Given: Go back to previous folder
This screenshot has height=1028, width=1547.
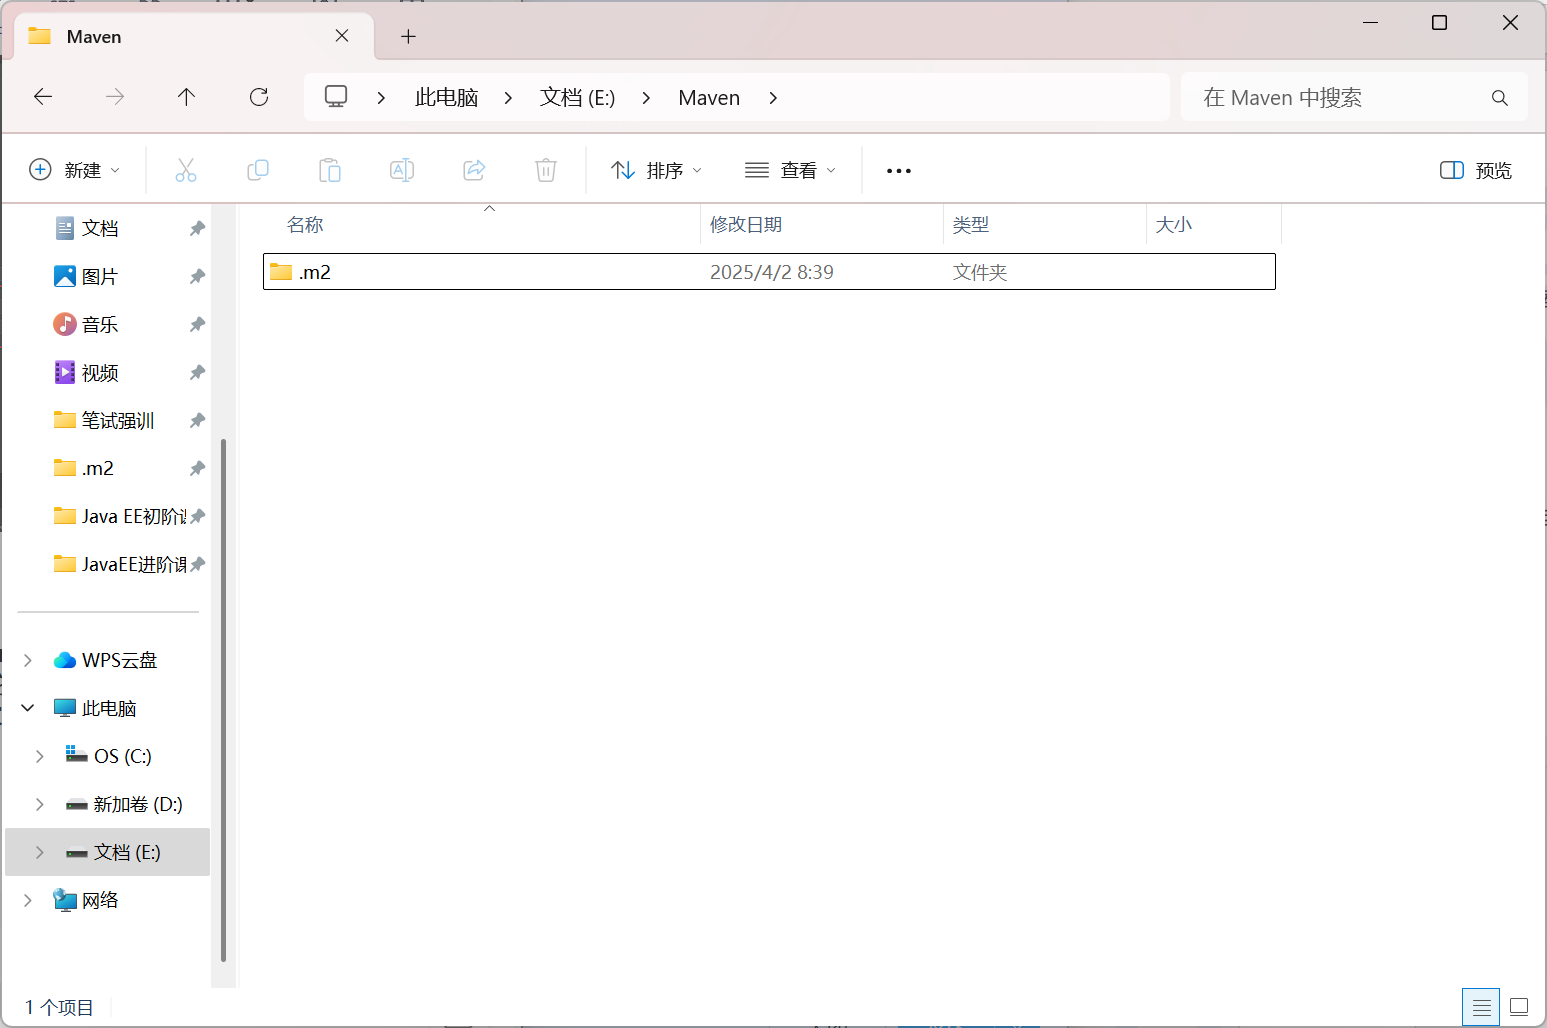Looking at the screenshot, I should tap(43, 97).
